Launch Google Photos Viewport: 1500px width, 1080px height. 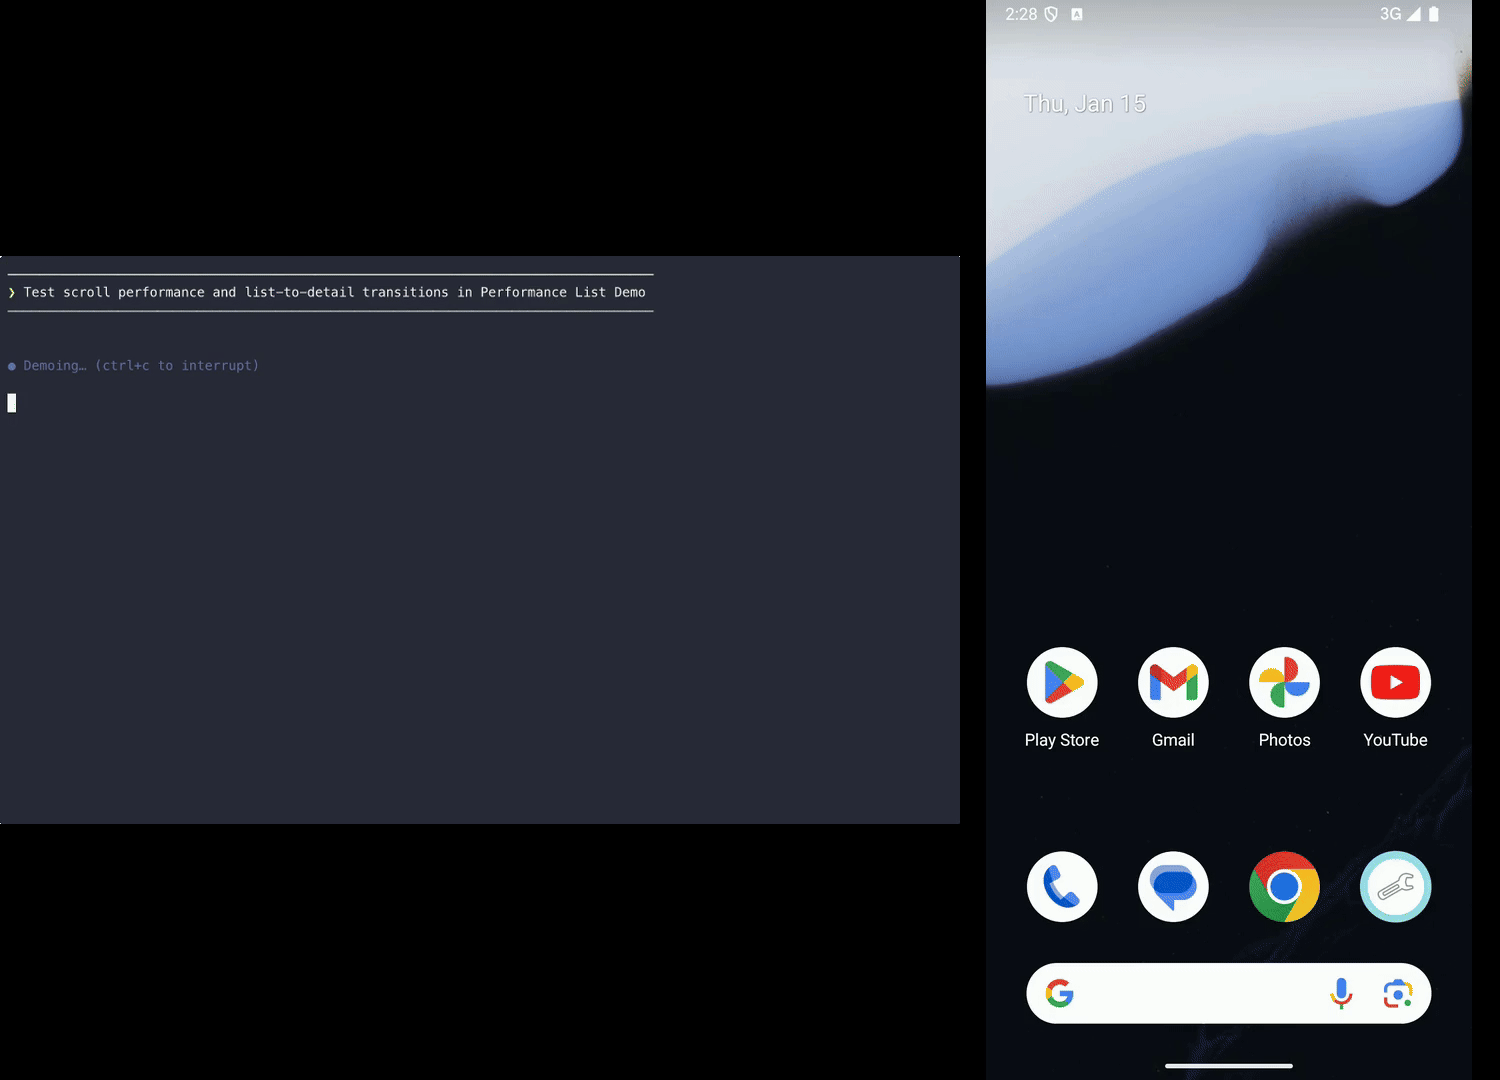point(1284,682)
